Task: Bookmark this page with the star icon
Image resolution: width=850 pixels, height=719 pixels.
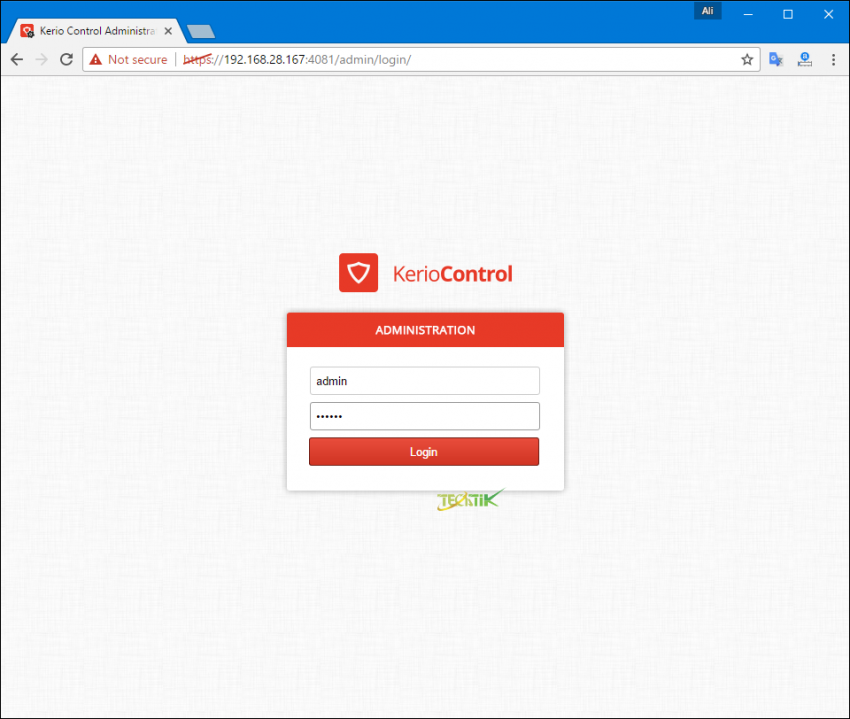Action: click(747, 59)
